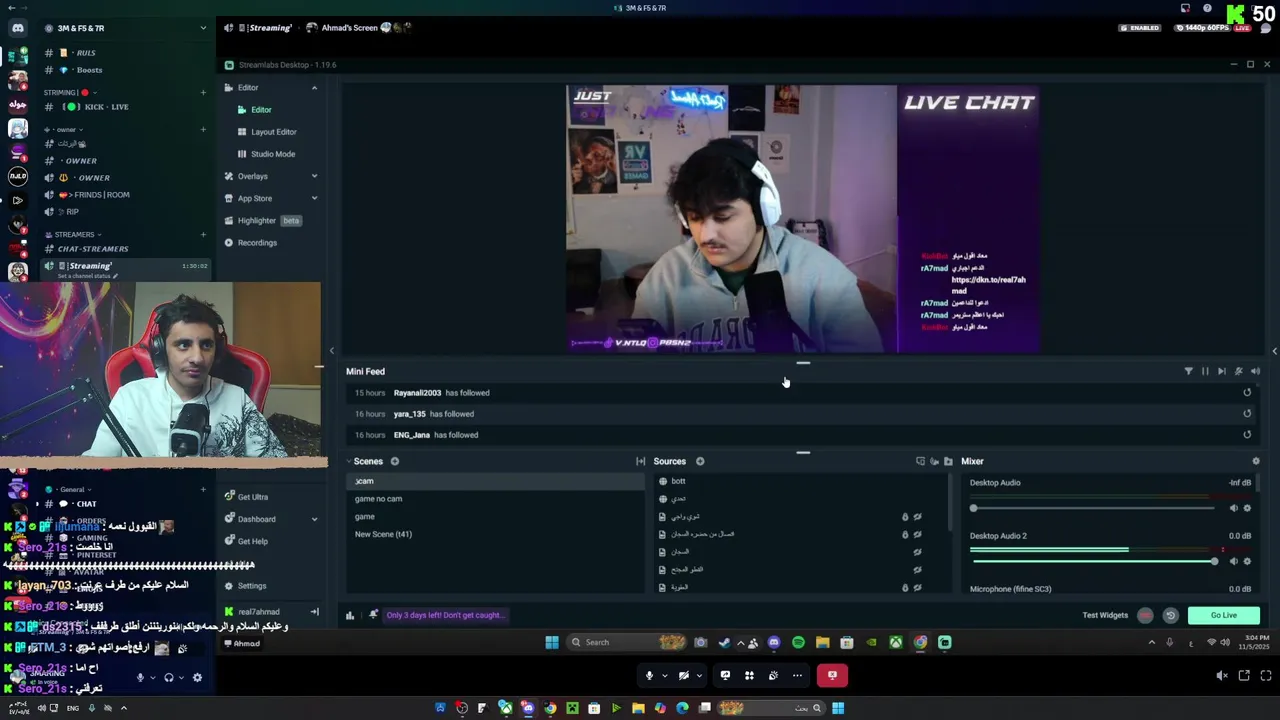The width and height of the screenshot is (1280, 720).
Task: Add a new scene with the plus icon
Action: click(394, 461)
